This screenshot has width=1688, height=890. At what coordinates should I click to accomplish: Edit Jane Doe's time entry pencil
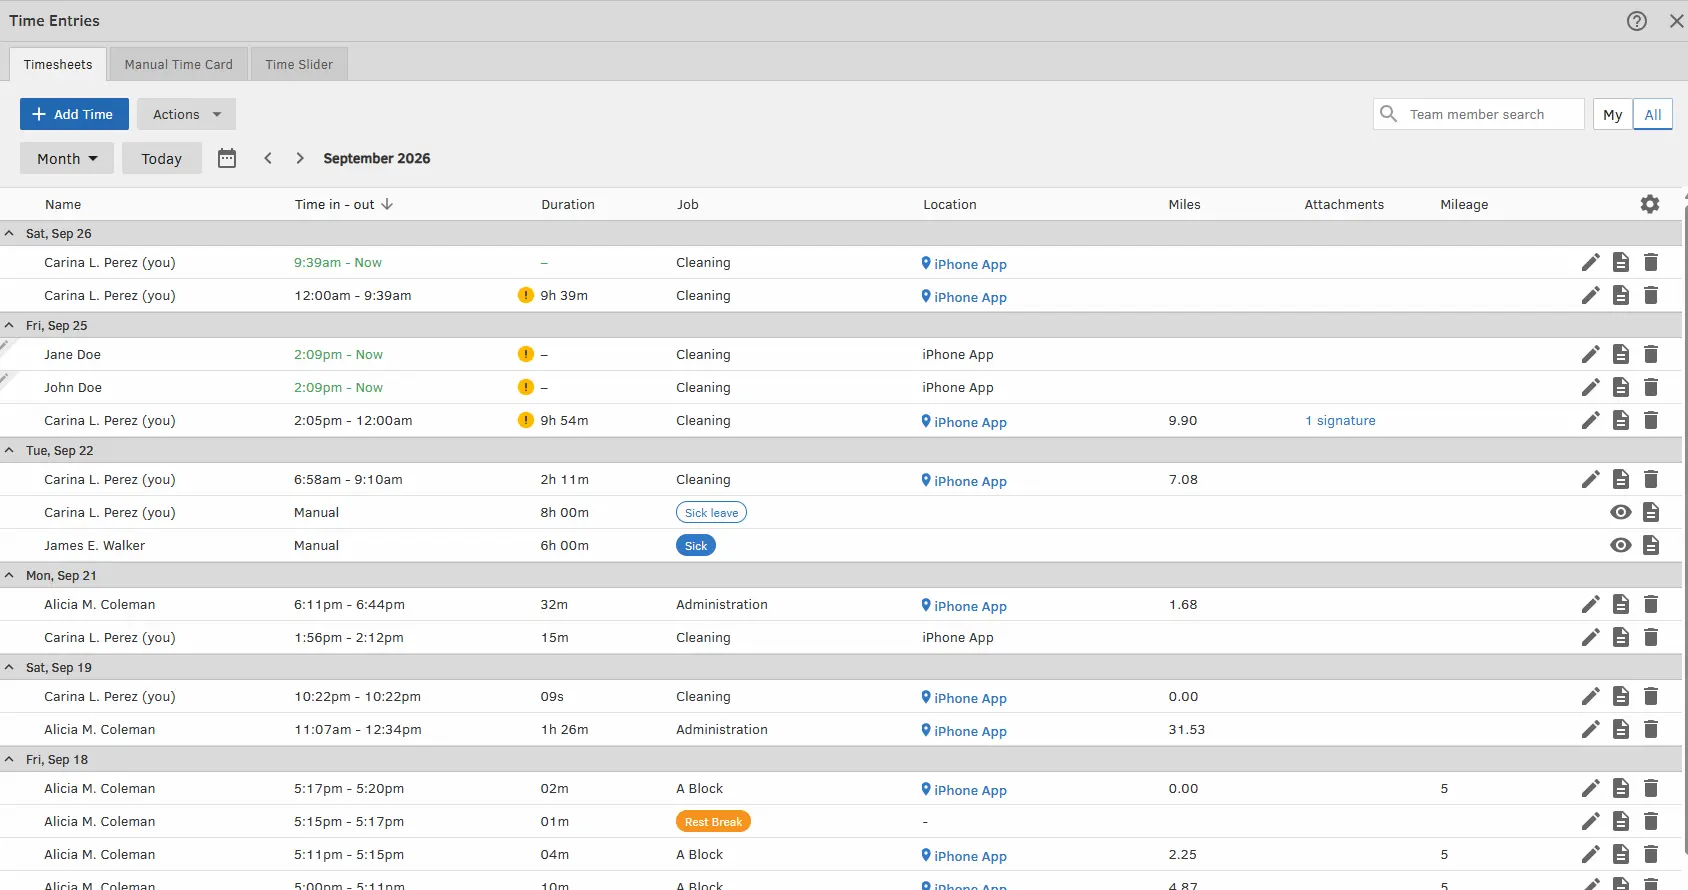click(1591, 354)
